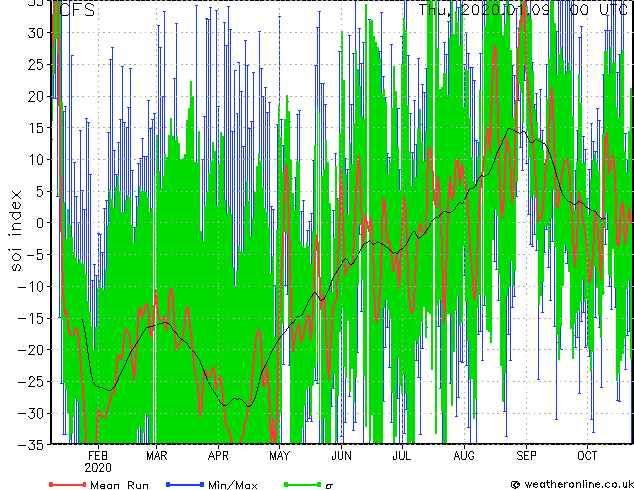Click the 10 y-axis tick label

[36, 160]
